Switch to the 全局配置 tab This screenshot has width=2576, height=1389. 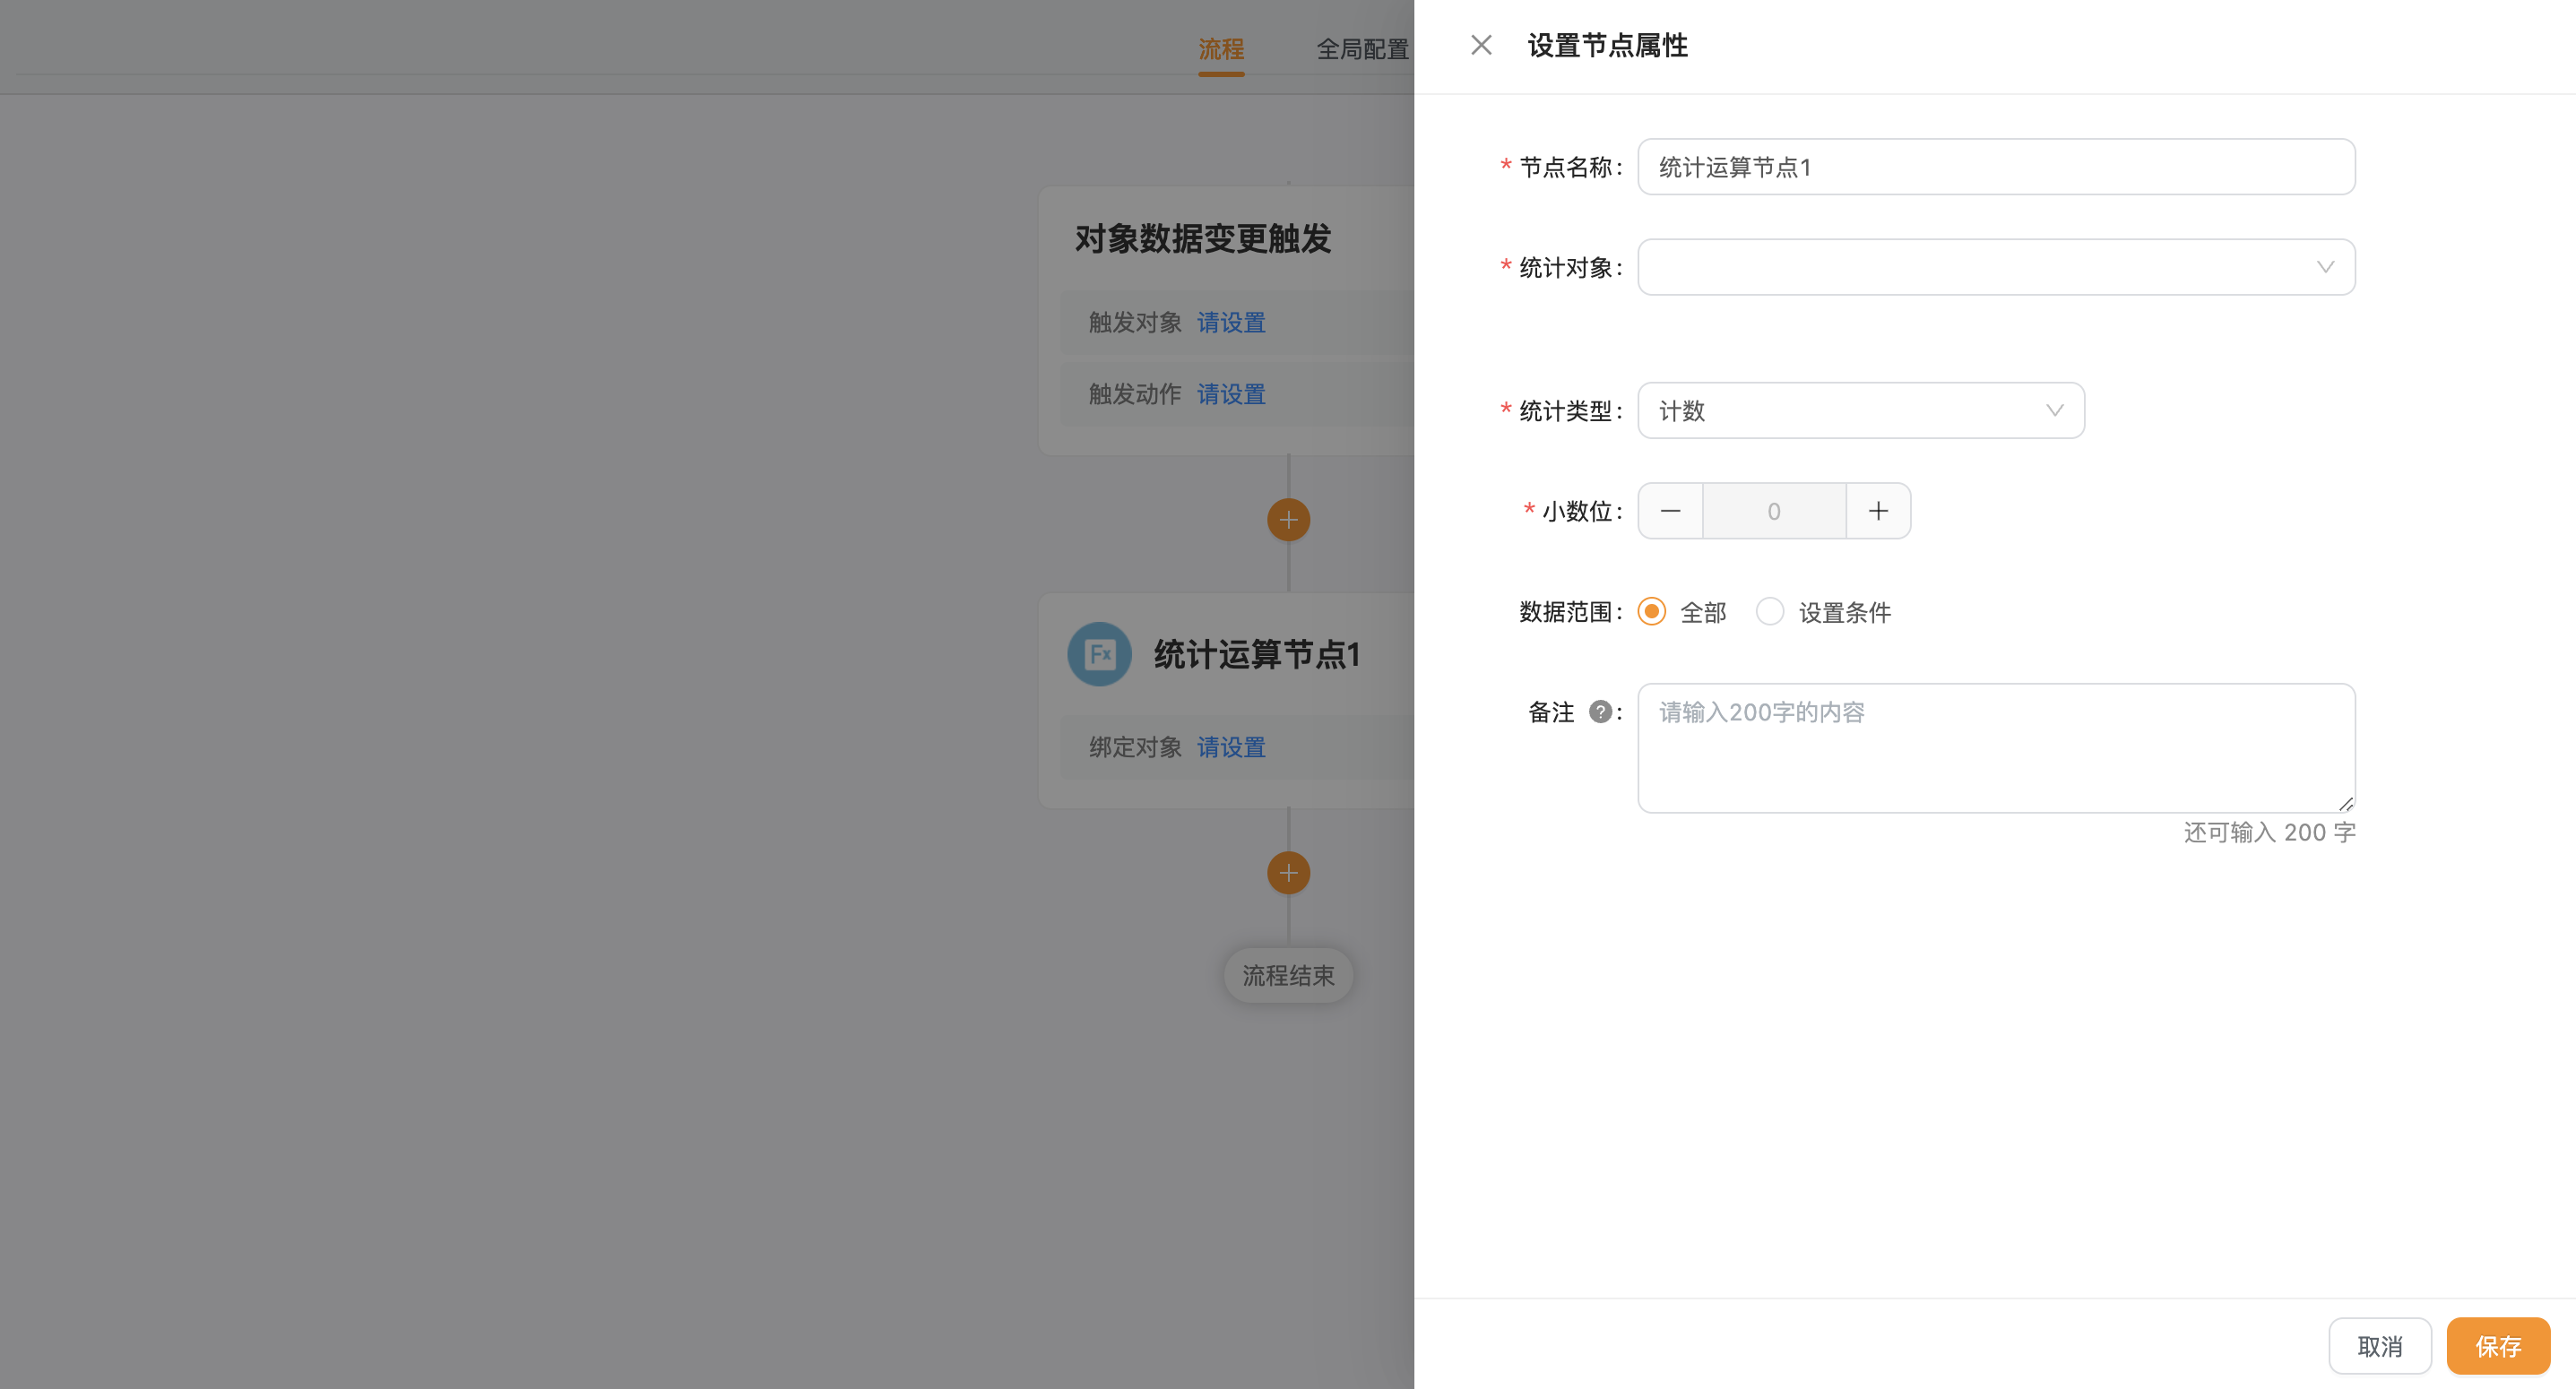coord(1362,49)
